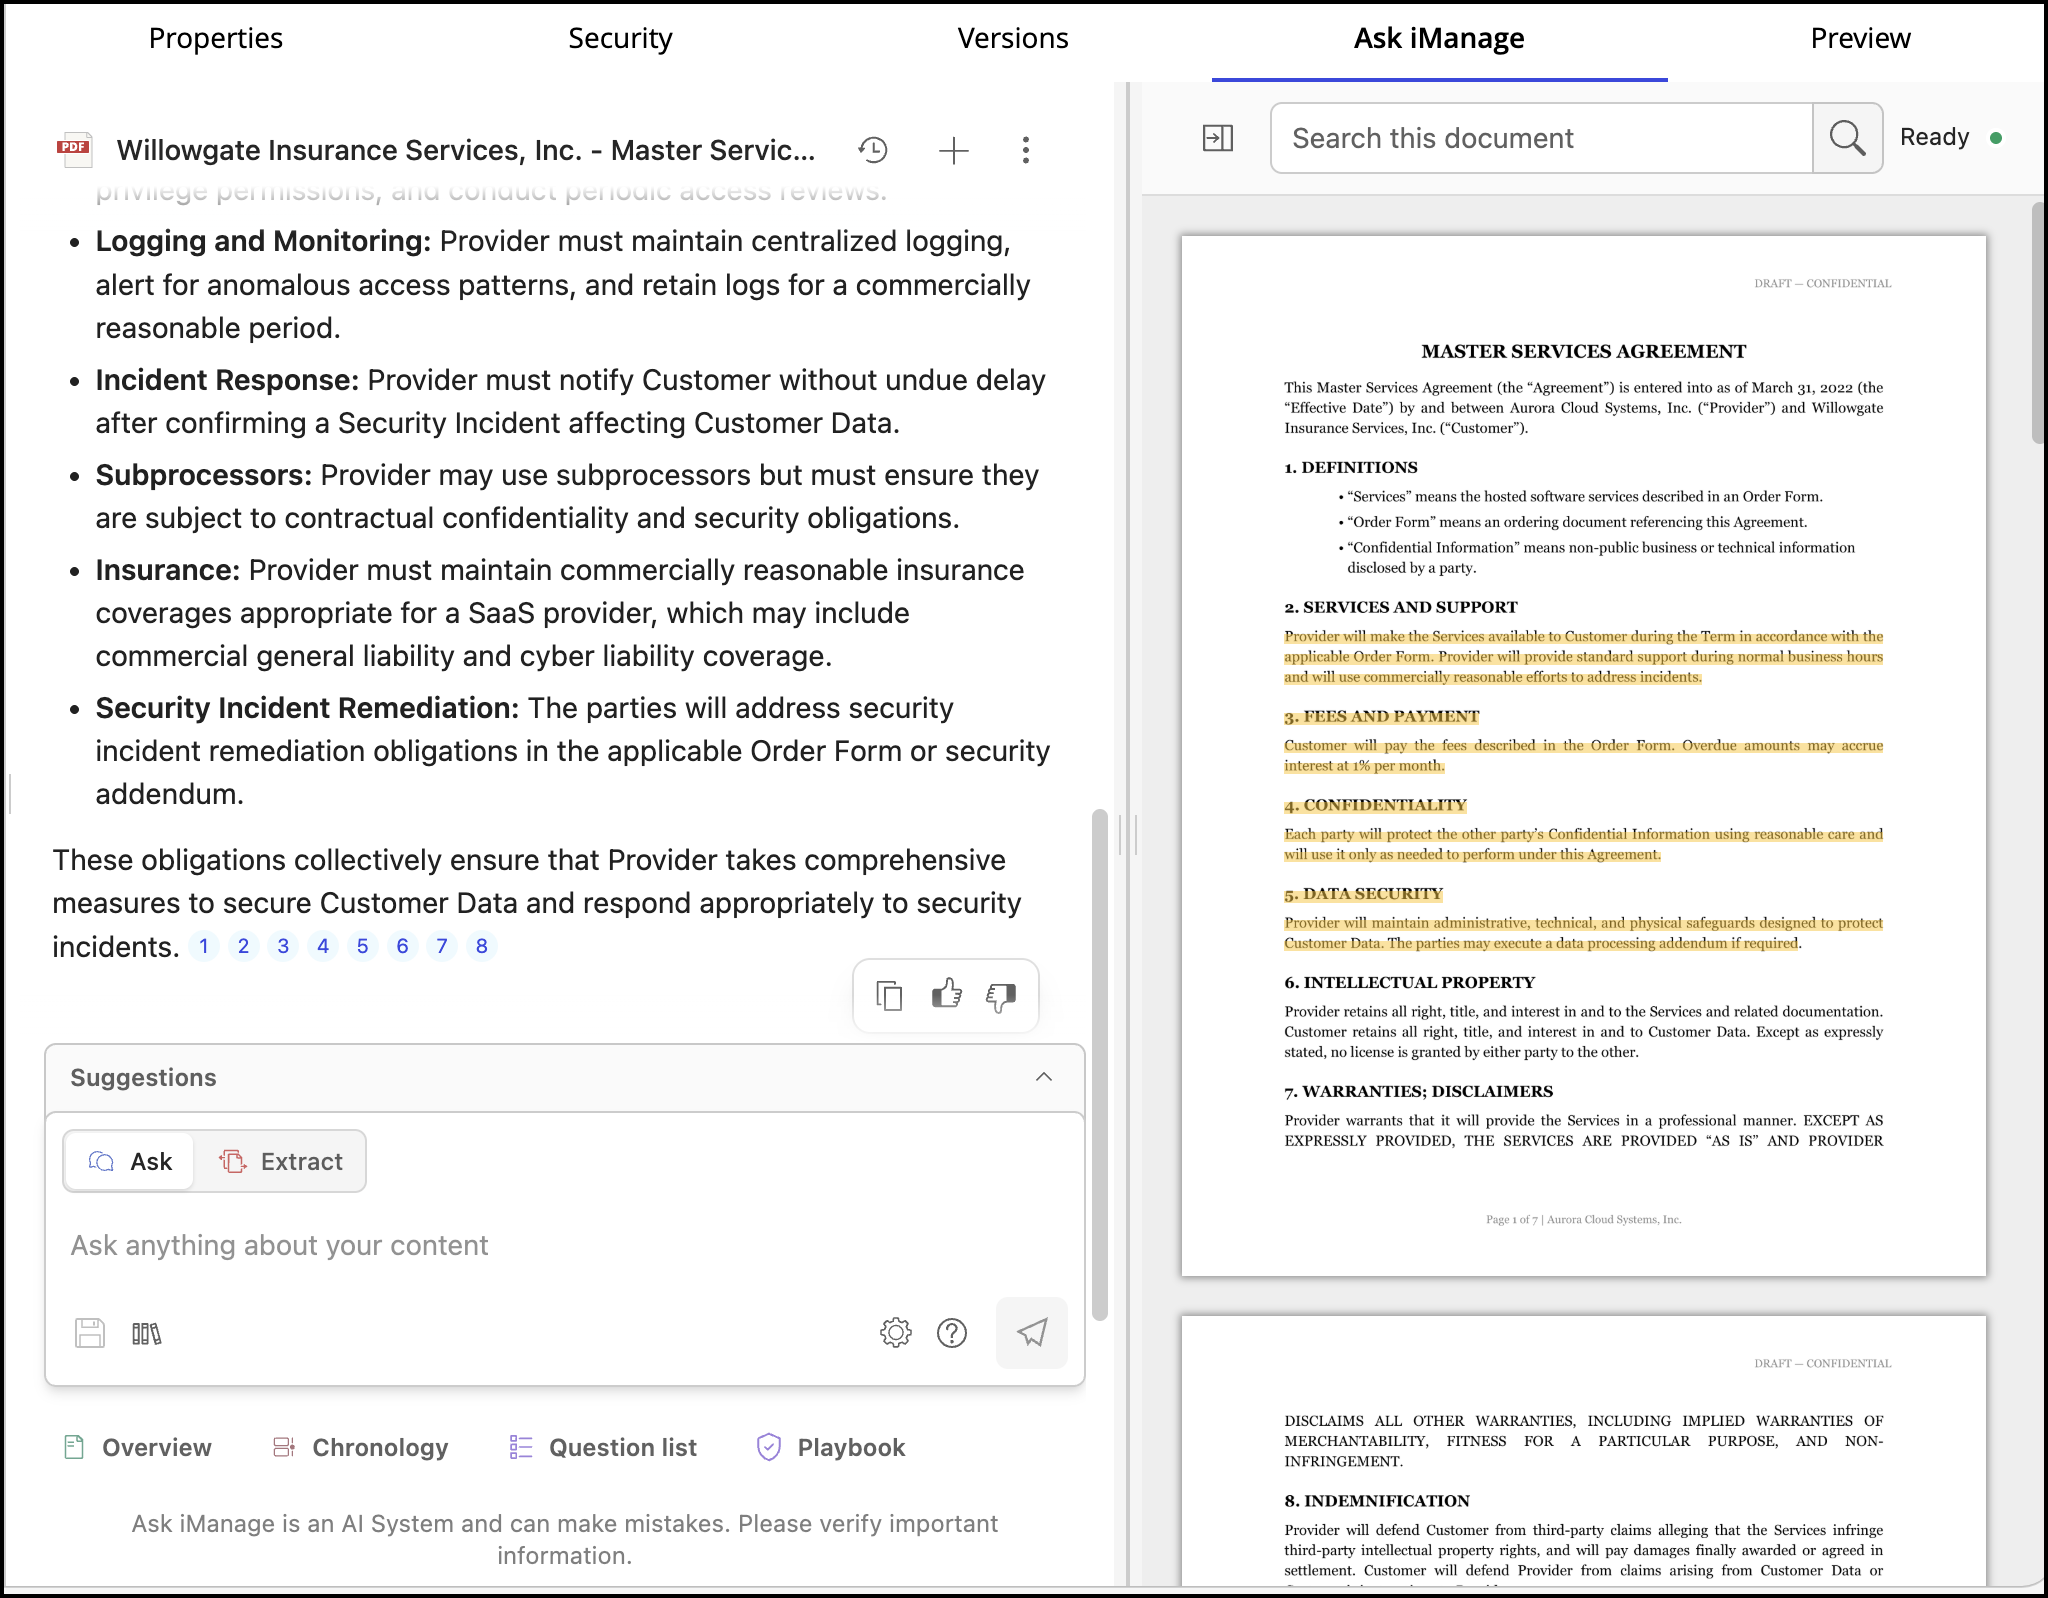
Task: Focus the Search this document field
Action: (1541, 138)
